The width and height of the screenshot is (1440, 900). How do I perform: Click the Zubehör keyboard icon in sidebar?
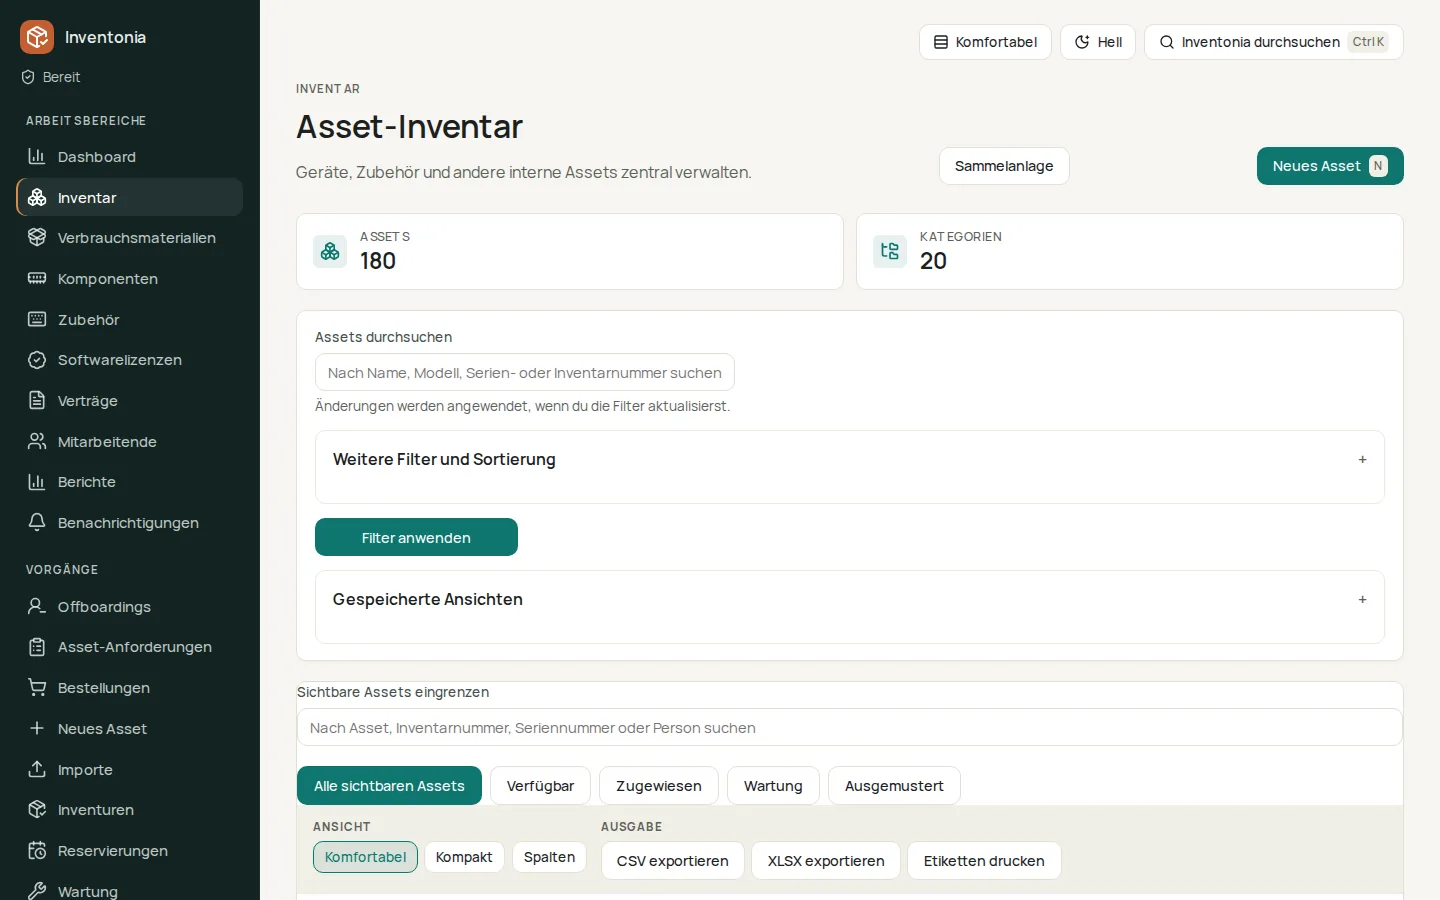click(37, 319)
